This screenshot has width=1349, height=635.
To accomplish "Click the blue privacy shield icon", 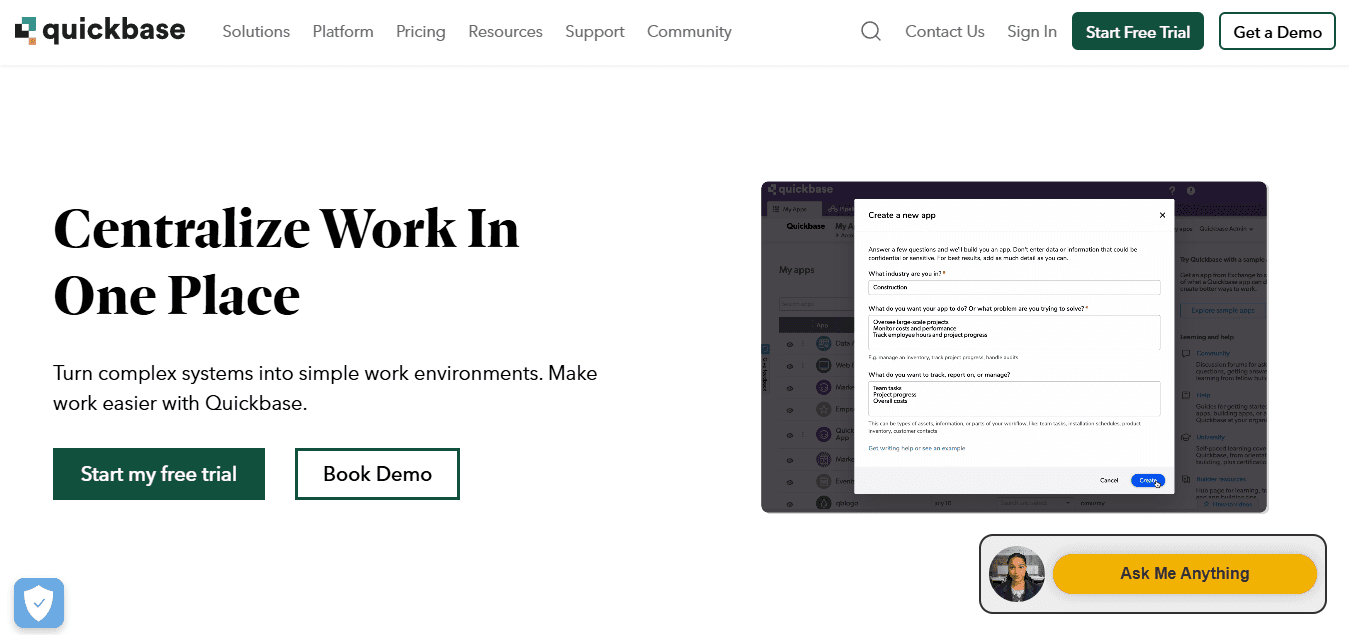I will [39, 602].
